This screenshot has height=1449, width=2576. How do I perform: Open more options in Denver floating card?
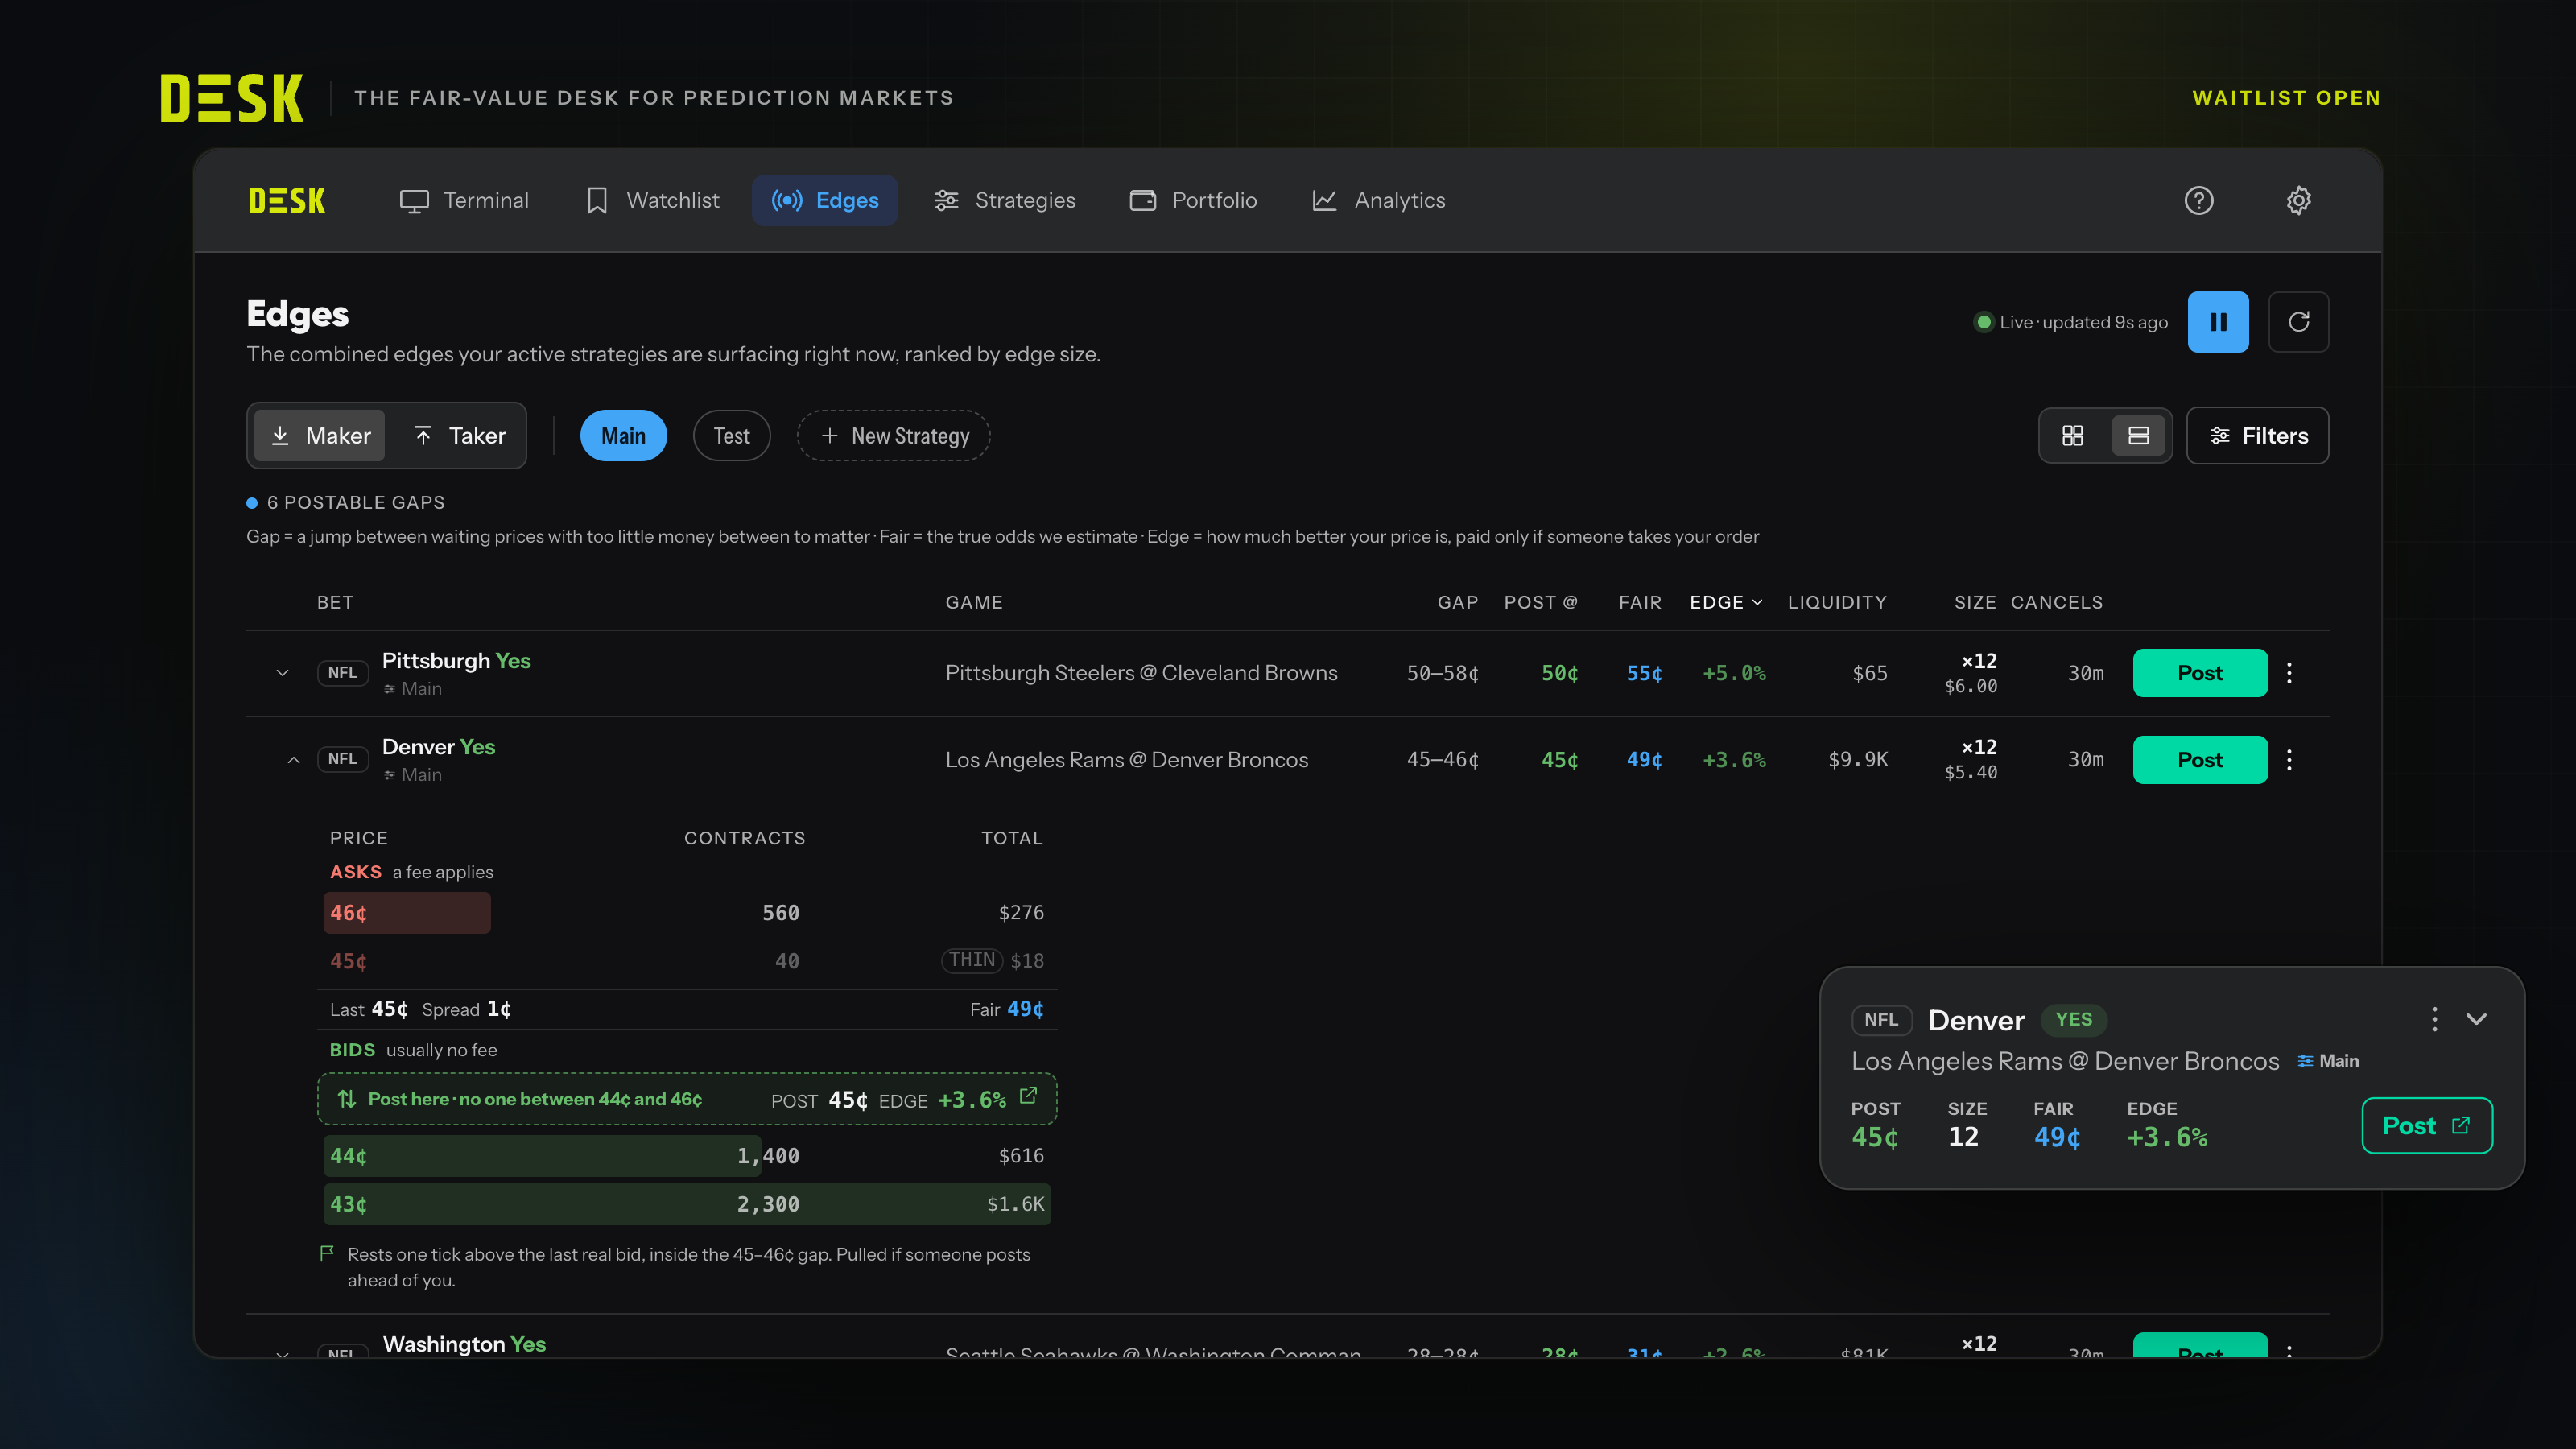point(2434,1019)
